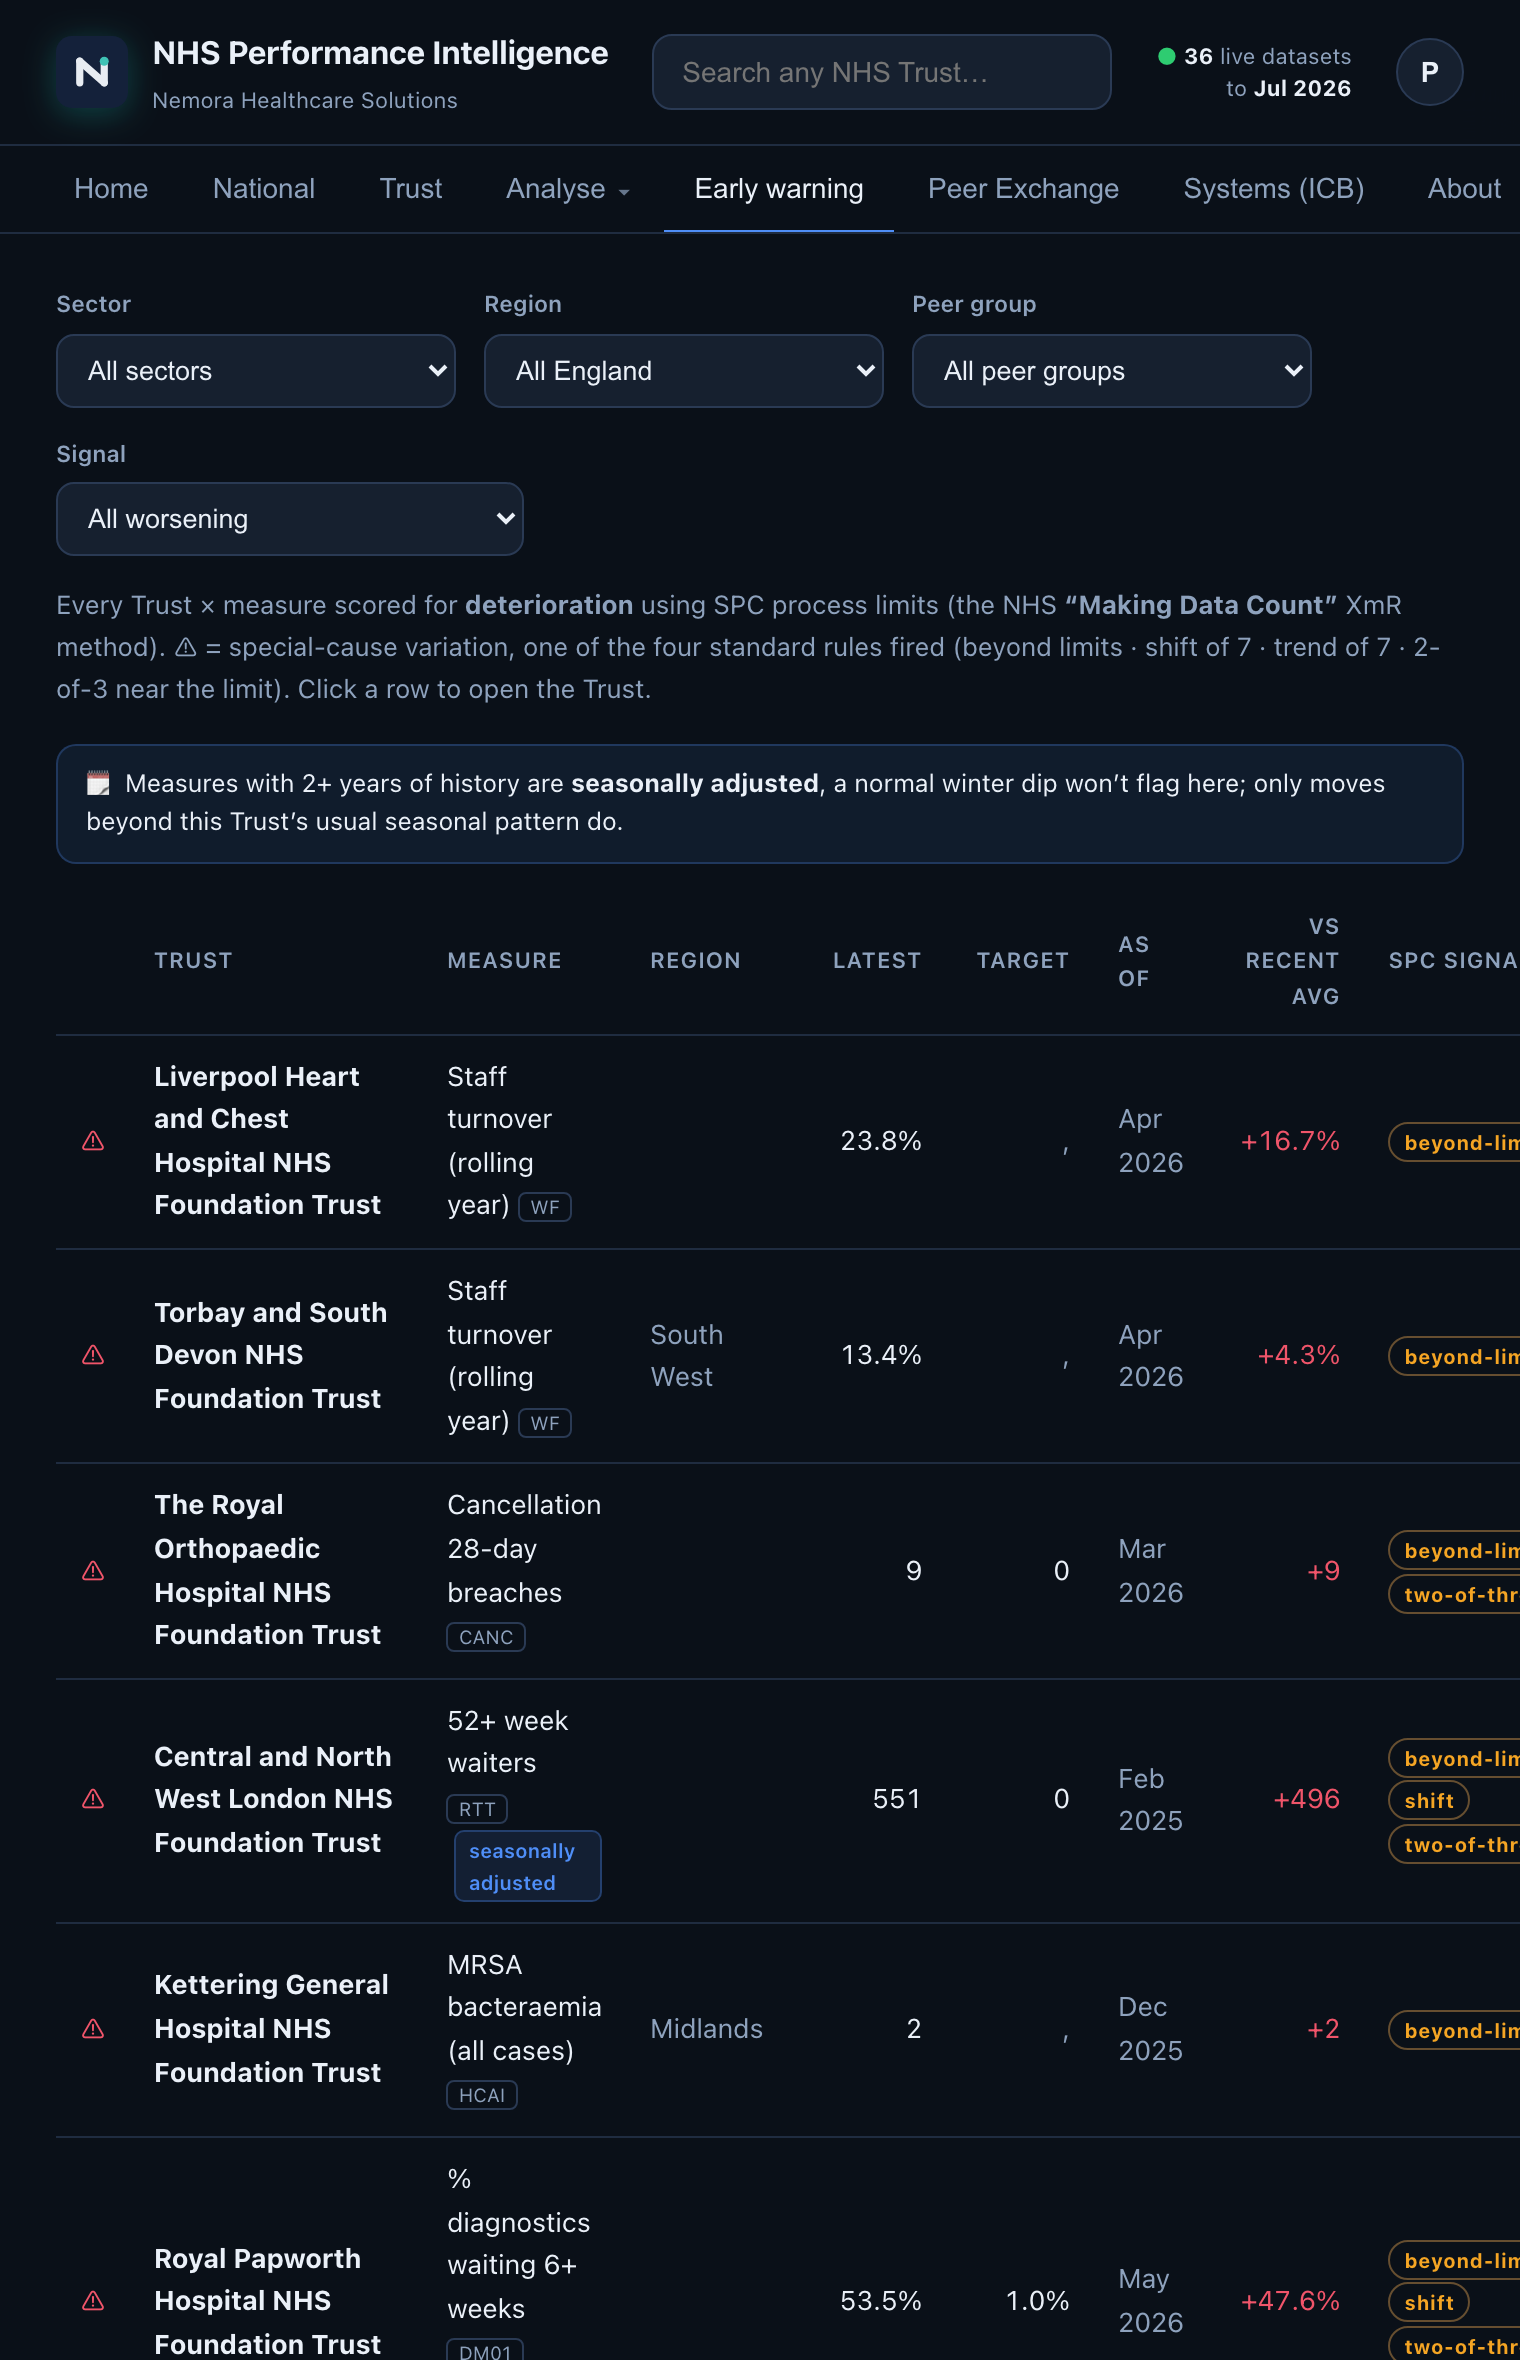This screenshot has width=1520, height=2360.
Task: Open the P user profile avatar
Action: pyautogui.click(x=1429, y=72)
